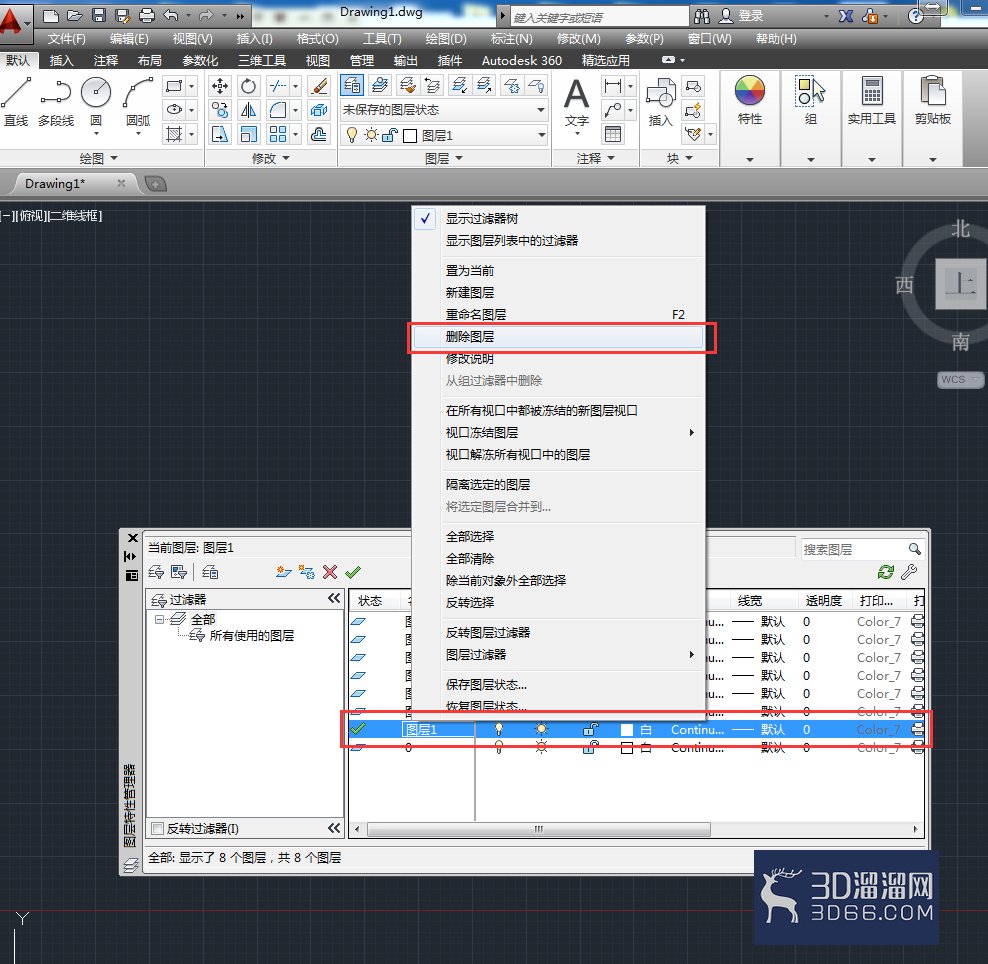Toggle the lock for layer 0 row
This screenshot has height=964, width=988.
(590, 748)
